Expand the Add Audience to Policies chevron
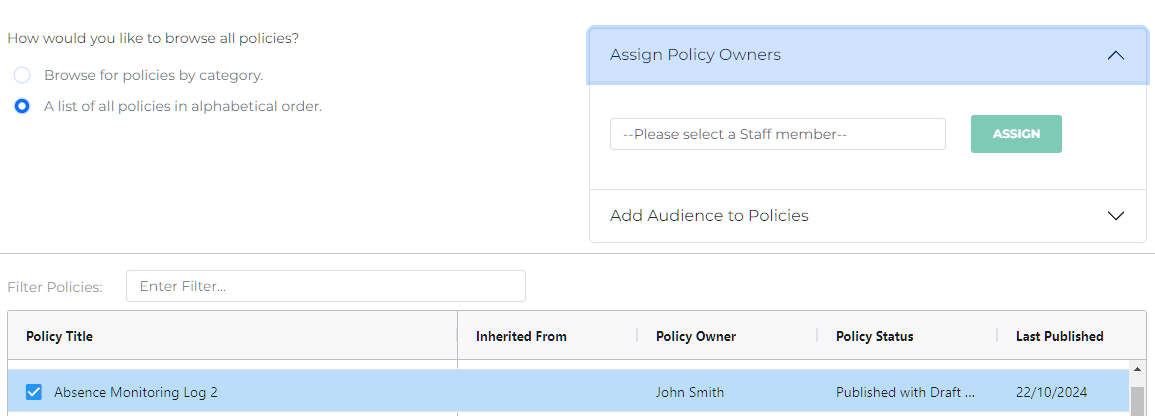 click(1116, 216)
